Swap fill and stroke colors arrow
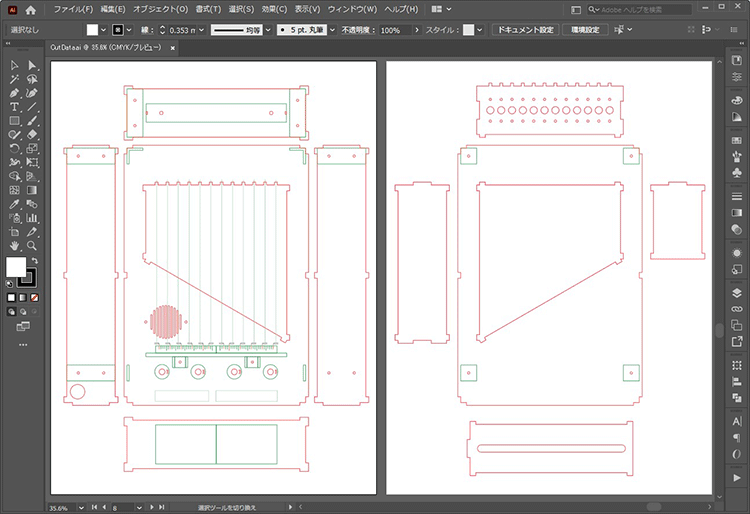Screen dimensions: 750x514 click(x=34, y=259)
